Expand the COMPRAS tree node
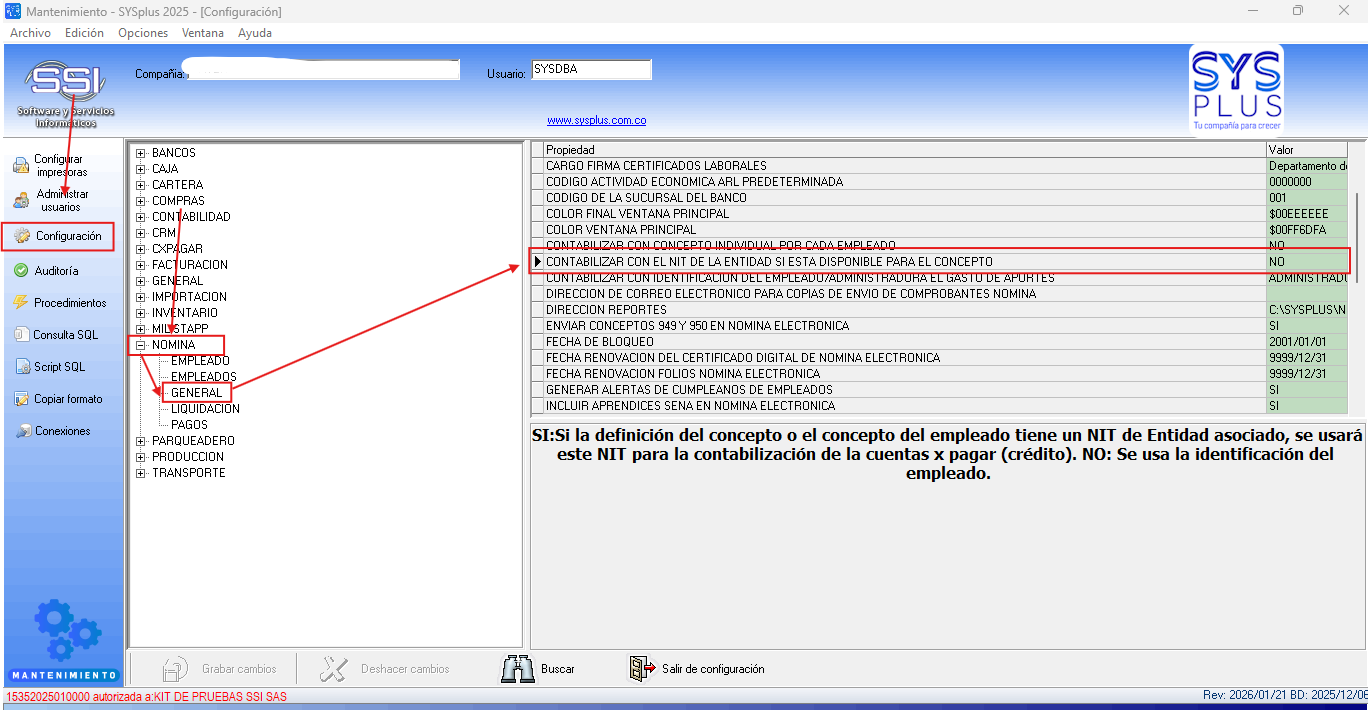Screen dimensions: 1368x710 coord(141,201)
